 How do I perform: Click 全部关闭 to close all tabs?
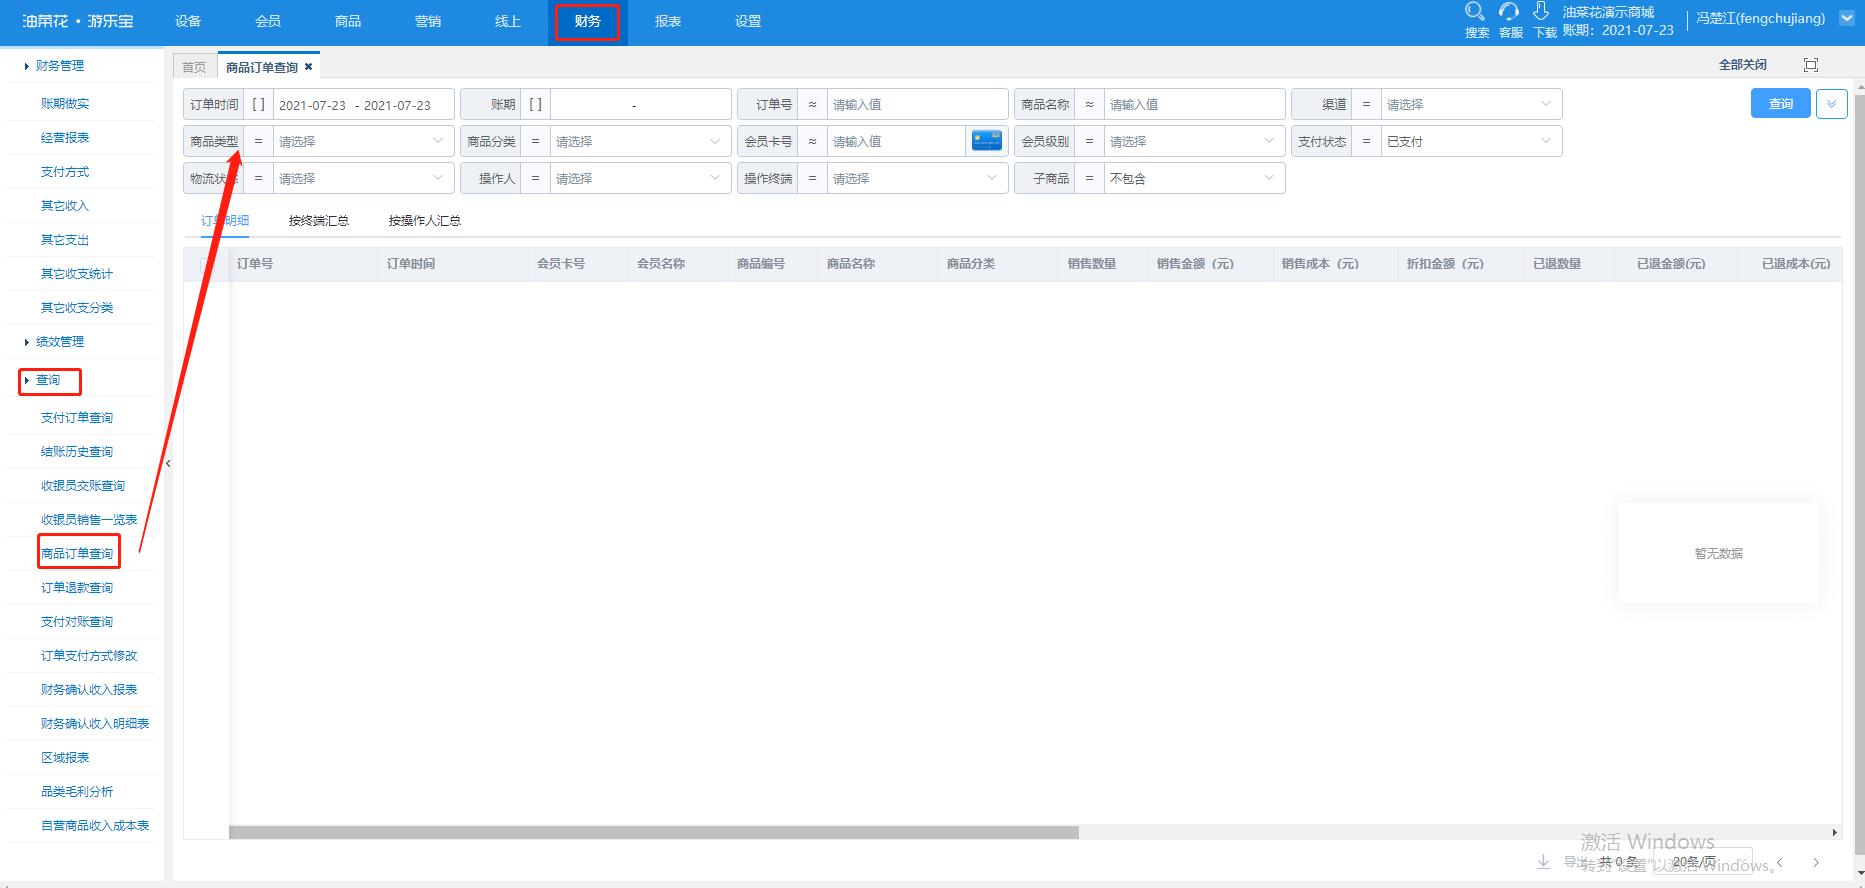(x=1743, y=65)
